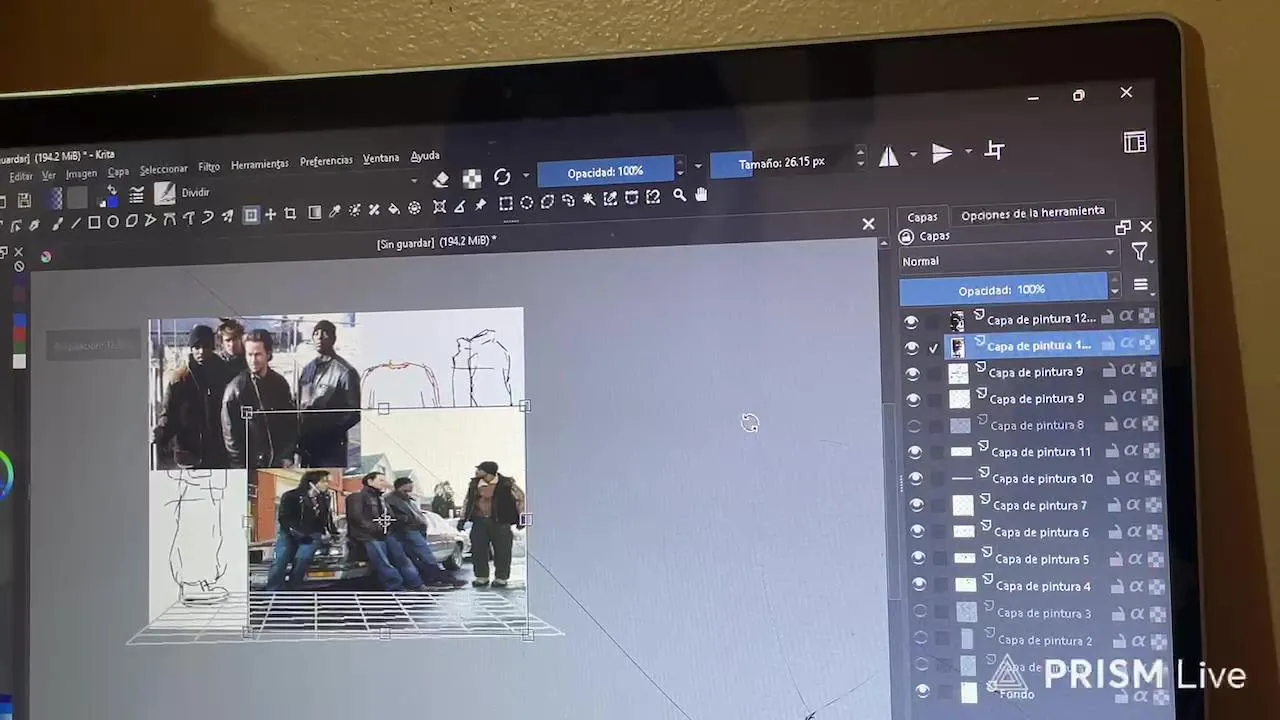Select the Bezier Curve tool

click(x=170, y=219)
